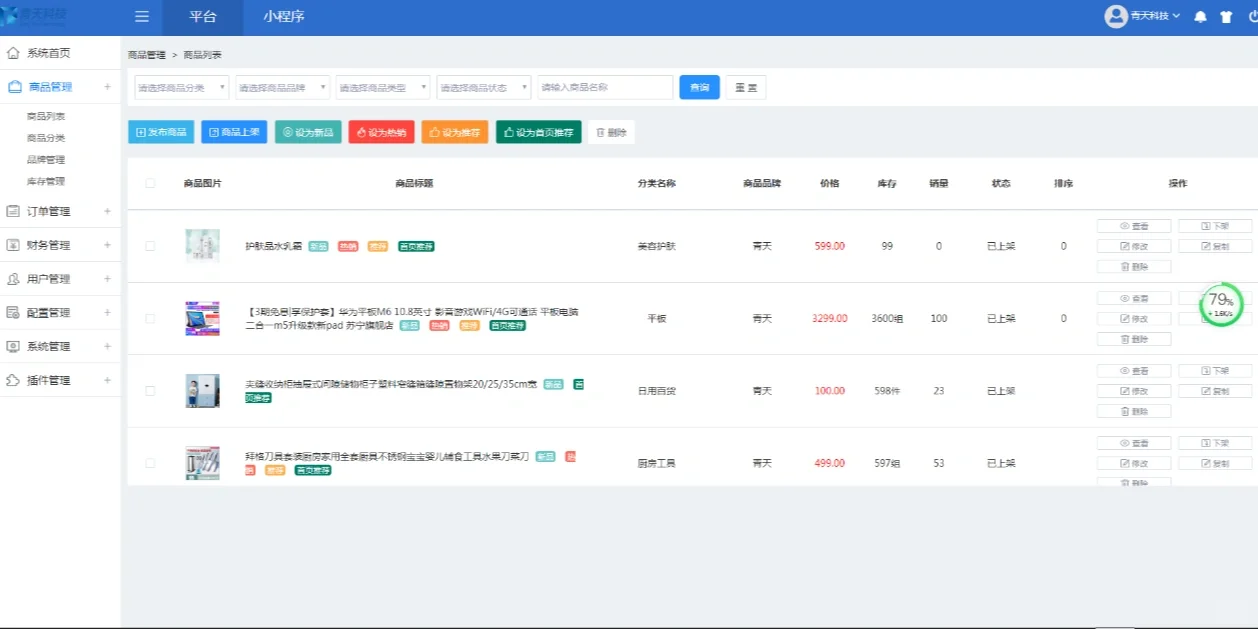
Task: Click the 订单管理 sidebar icon
Action: point(13,211)
